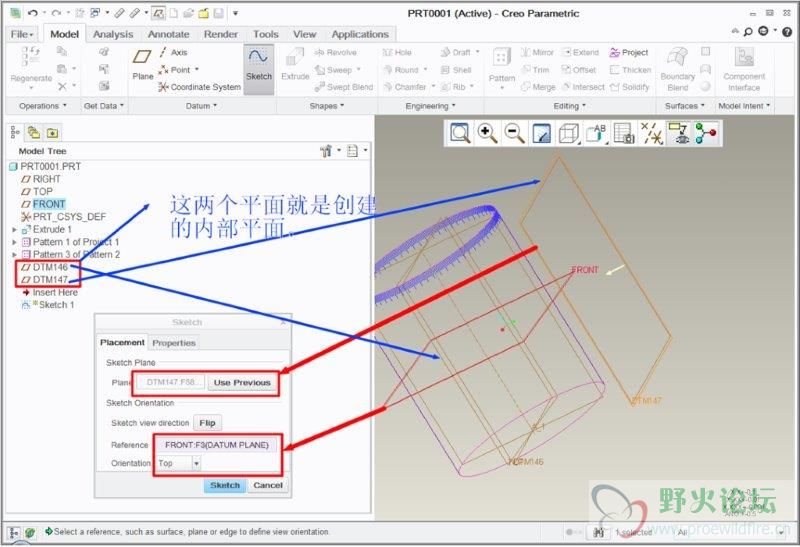Image resolution: width=800 pixels, height=547 pixels.
Task: Select the Offset tool
Action: (579, 70)
